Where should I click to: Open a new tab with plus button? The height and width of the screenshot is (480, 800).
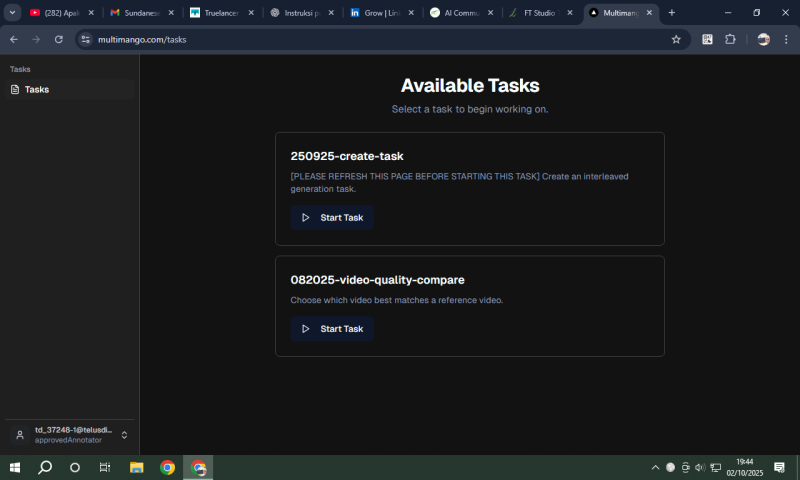tap(671, 13)
